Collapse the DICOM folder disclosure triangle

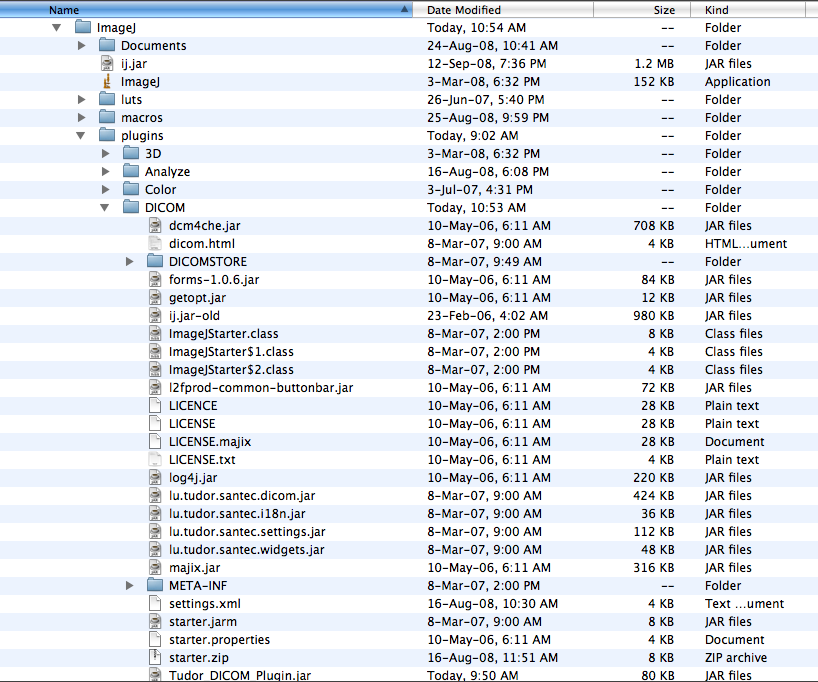[105, 208]
